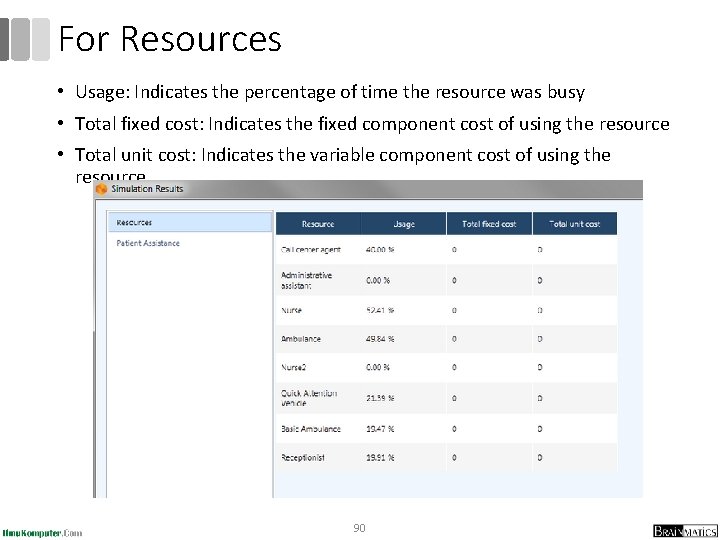Open the Patient Assistance sidebar item
720x540 pixels.
tap(148, 243)
